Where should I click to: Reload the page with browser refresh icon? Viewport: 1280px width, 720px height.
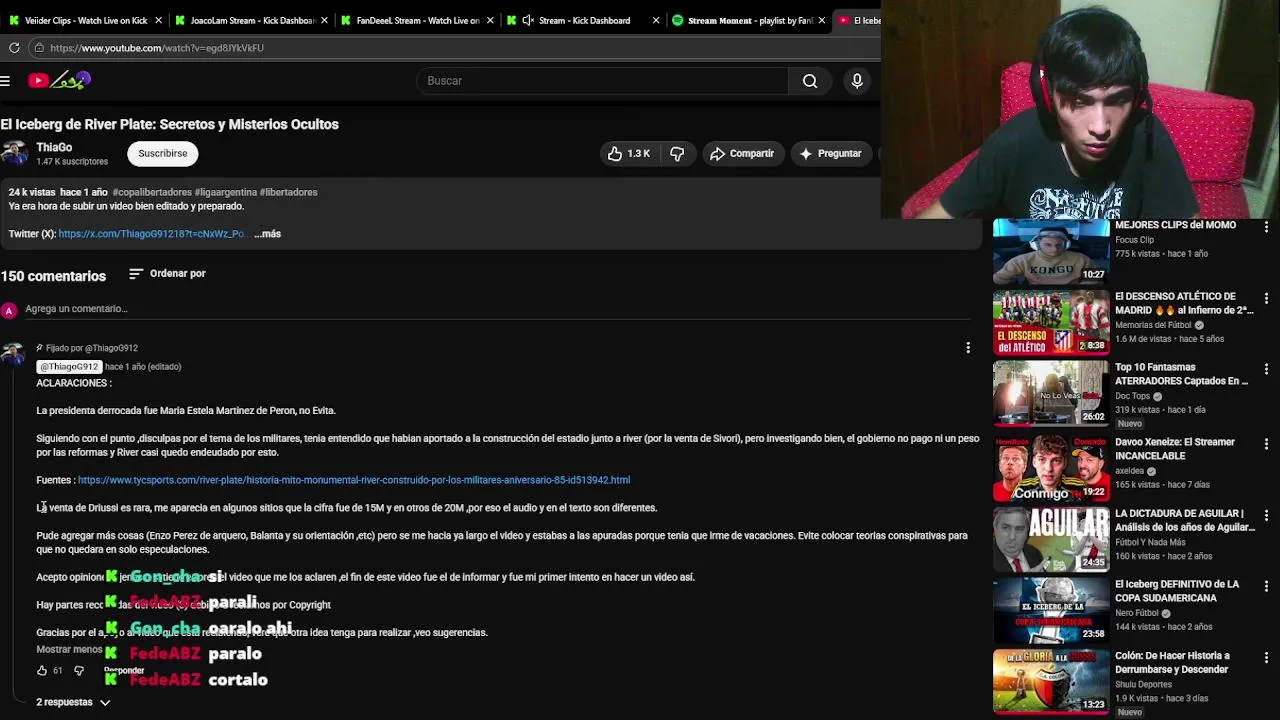[14, 47]
